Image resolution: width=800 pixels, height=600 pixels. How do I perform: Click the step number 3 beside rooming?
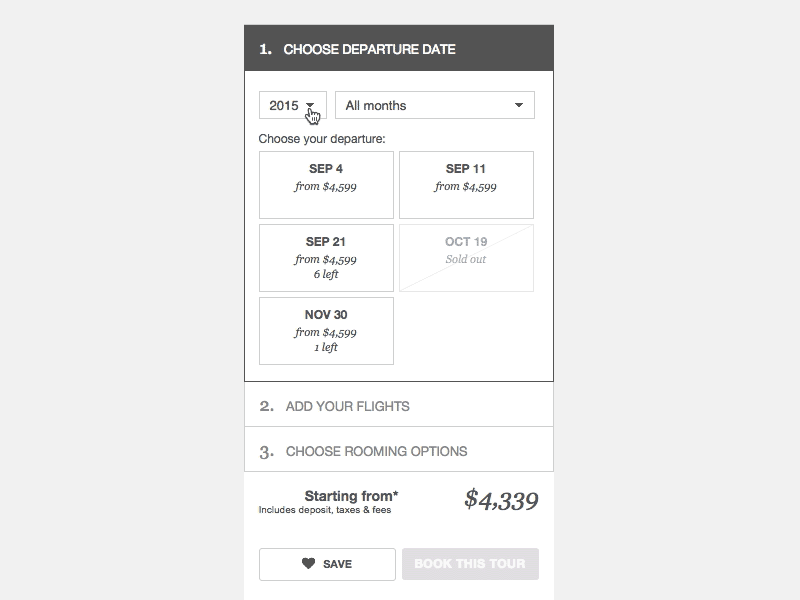pyautogui.click(x=266, y=452)
